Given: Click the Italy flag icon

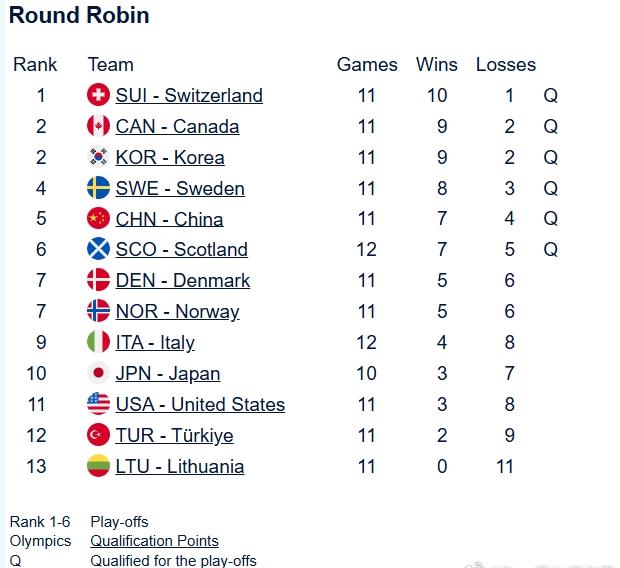Looking at the screenshot, I should [98, 341].
